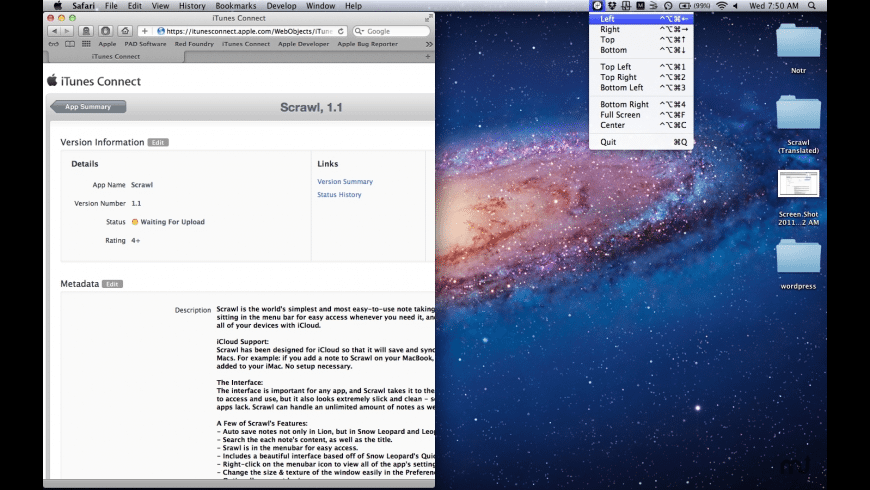Open the Wi-Fi menu
The image size is (870, 490).
(x=721, y=6)
